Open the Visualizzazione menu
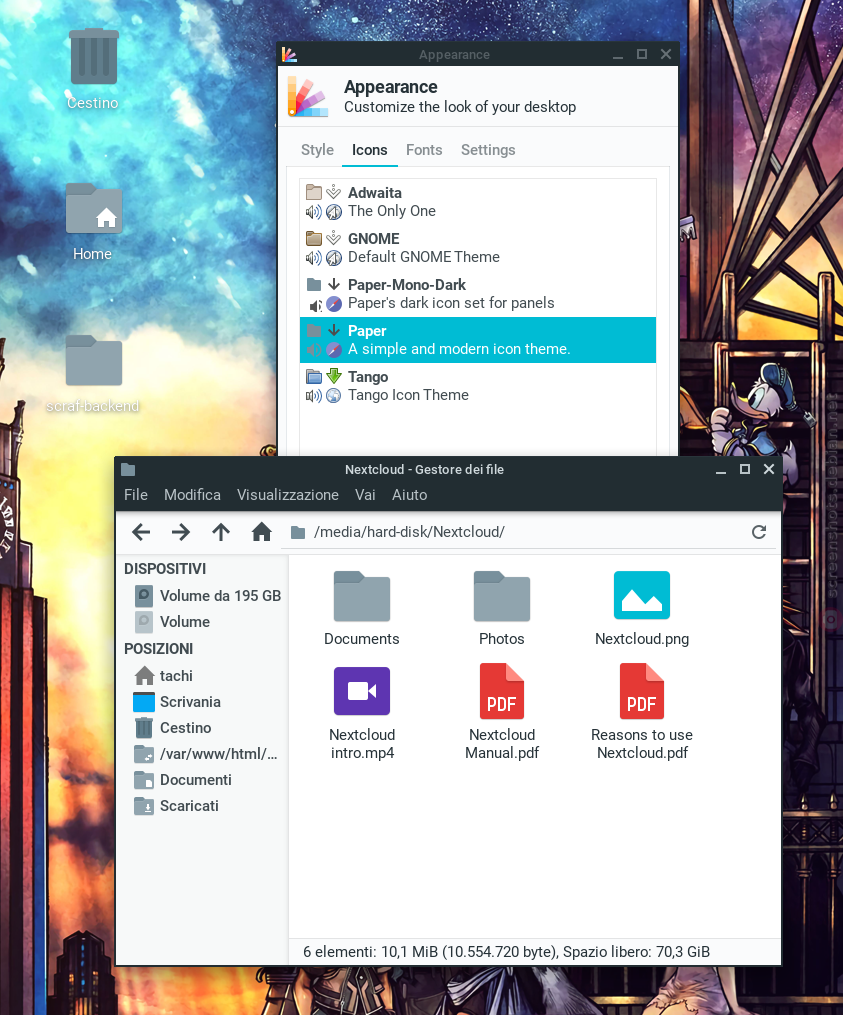This screenshot has width=843, height=1015. coord(287,495)
